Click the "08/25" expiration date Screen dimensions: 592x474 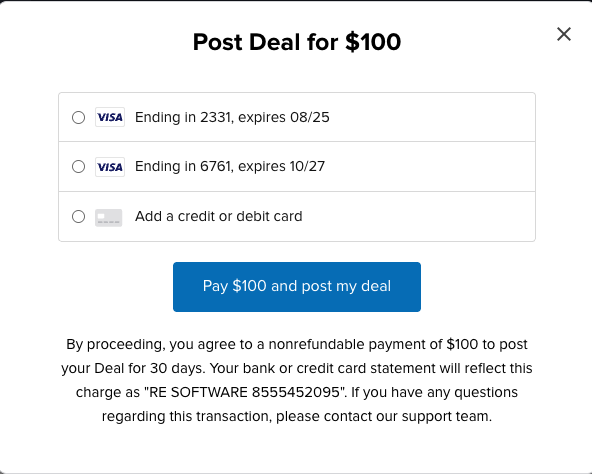[310, 117]
